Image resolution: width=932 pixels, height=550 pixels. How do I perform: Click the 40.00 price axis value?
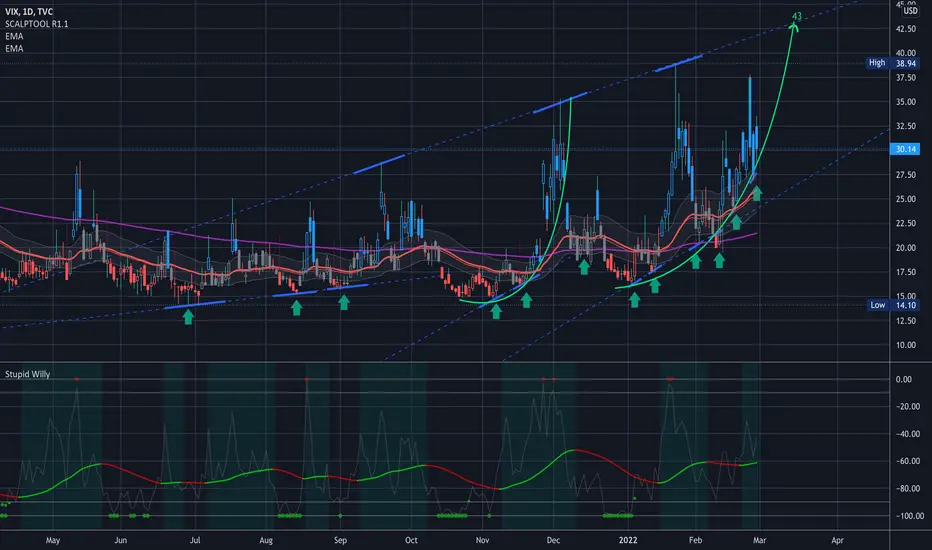tap(905, 53)
